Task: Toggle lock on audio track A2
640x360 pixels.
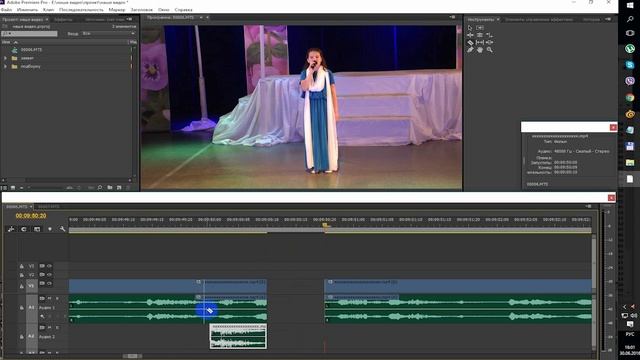Action: click(22, 336)
